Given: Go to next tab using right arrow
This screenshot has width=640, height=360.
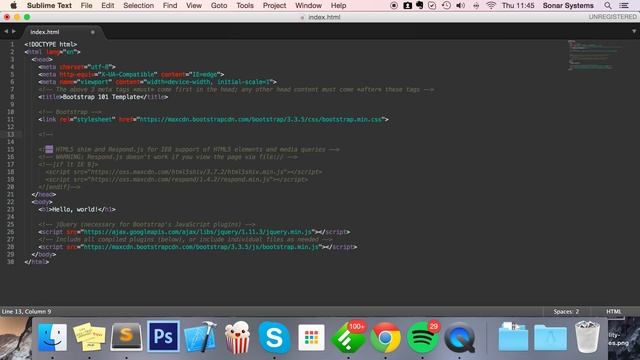Looking at the screenshot, I should [x=14, y=31].
